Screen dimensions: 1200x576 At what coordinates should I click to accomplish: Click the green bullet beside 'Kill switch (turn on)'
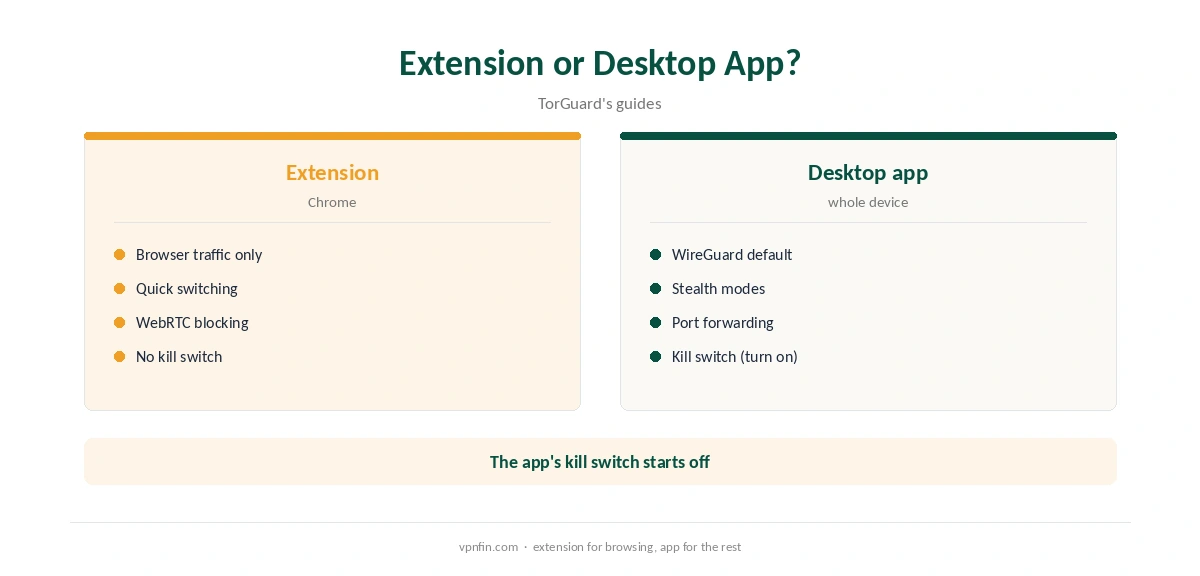656,357
